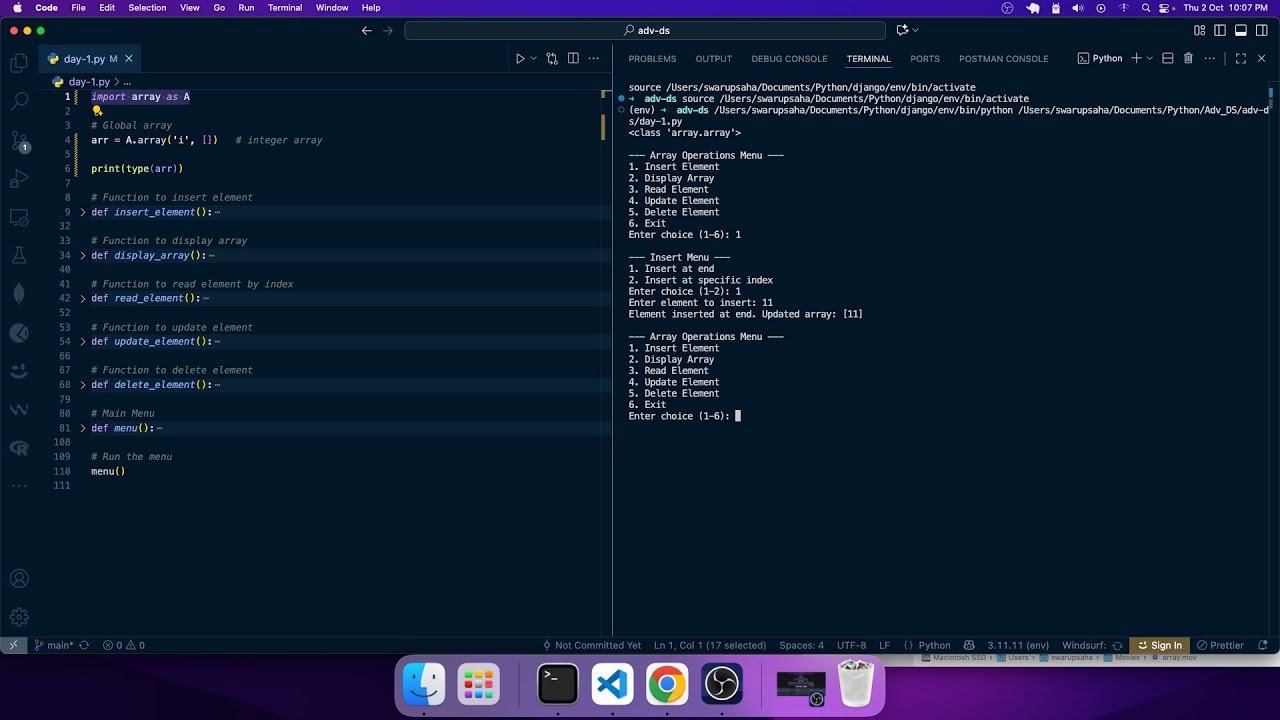Switch to the PORTS panel tab
The image size is (1280, 720).
pyautogui.click(x=925, y=59)
